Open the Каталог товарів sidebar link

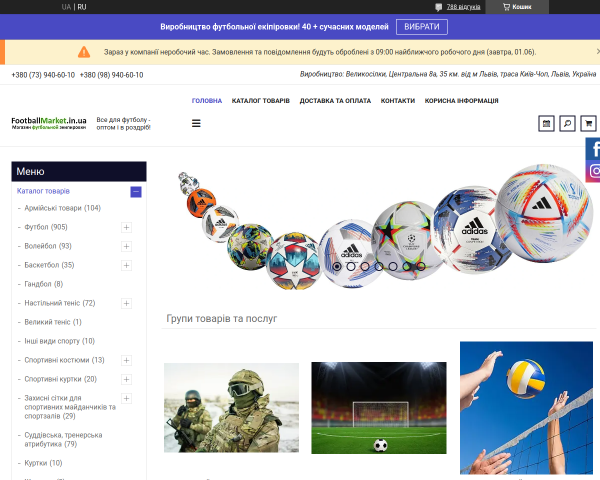pos(43,191)
